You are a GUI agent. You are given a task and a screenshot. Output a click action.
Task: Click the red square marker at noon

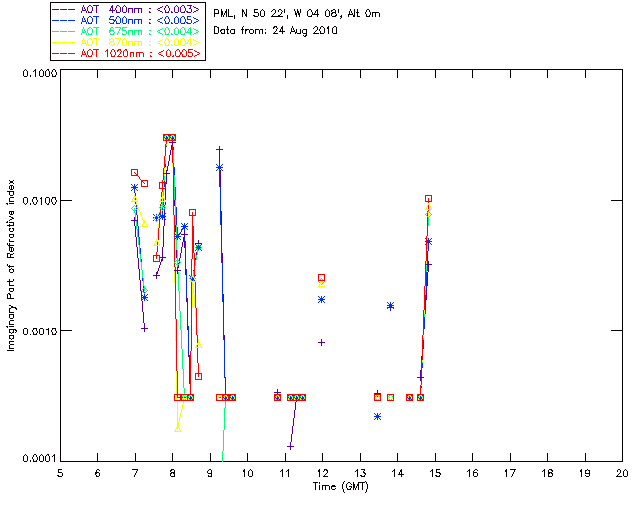coord(322,278)
